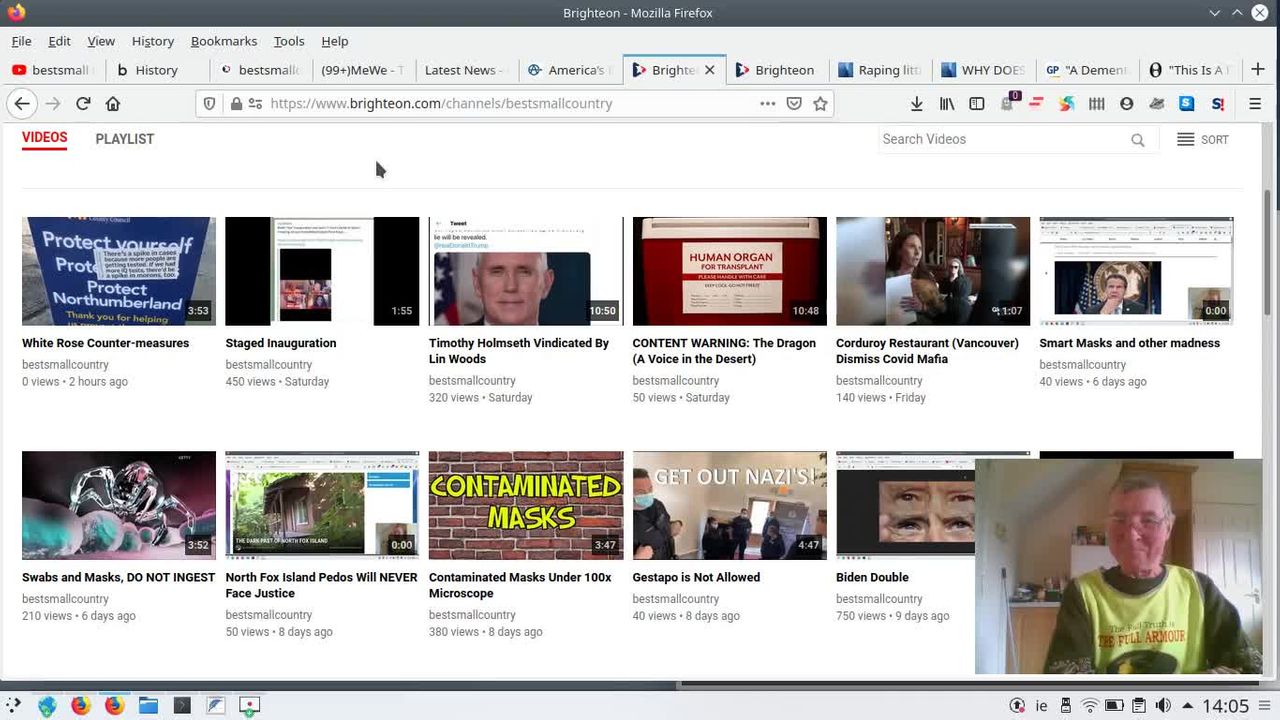1280x720 pixels.
Task: Go to the browser home page
Action: (113, 103)
